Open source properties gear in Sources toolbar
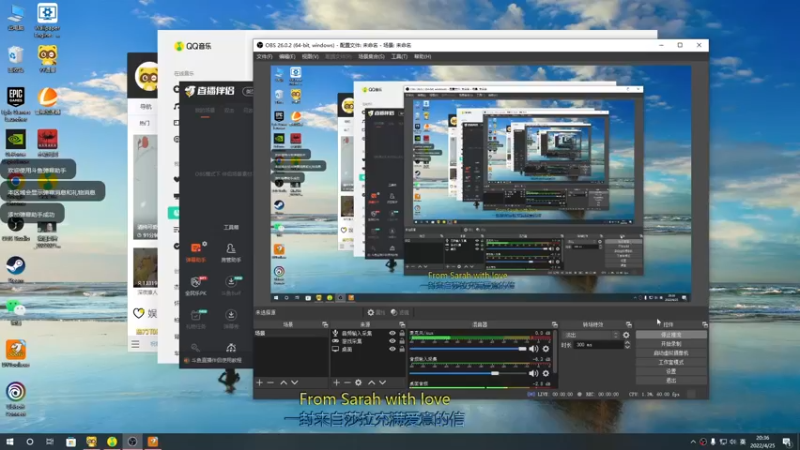The width and height of the screenshot is (800, 450). coord(358,382)
